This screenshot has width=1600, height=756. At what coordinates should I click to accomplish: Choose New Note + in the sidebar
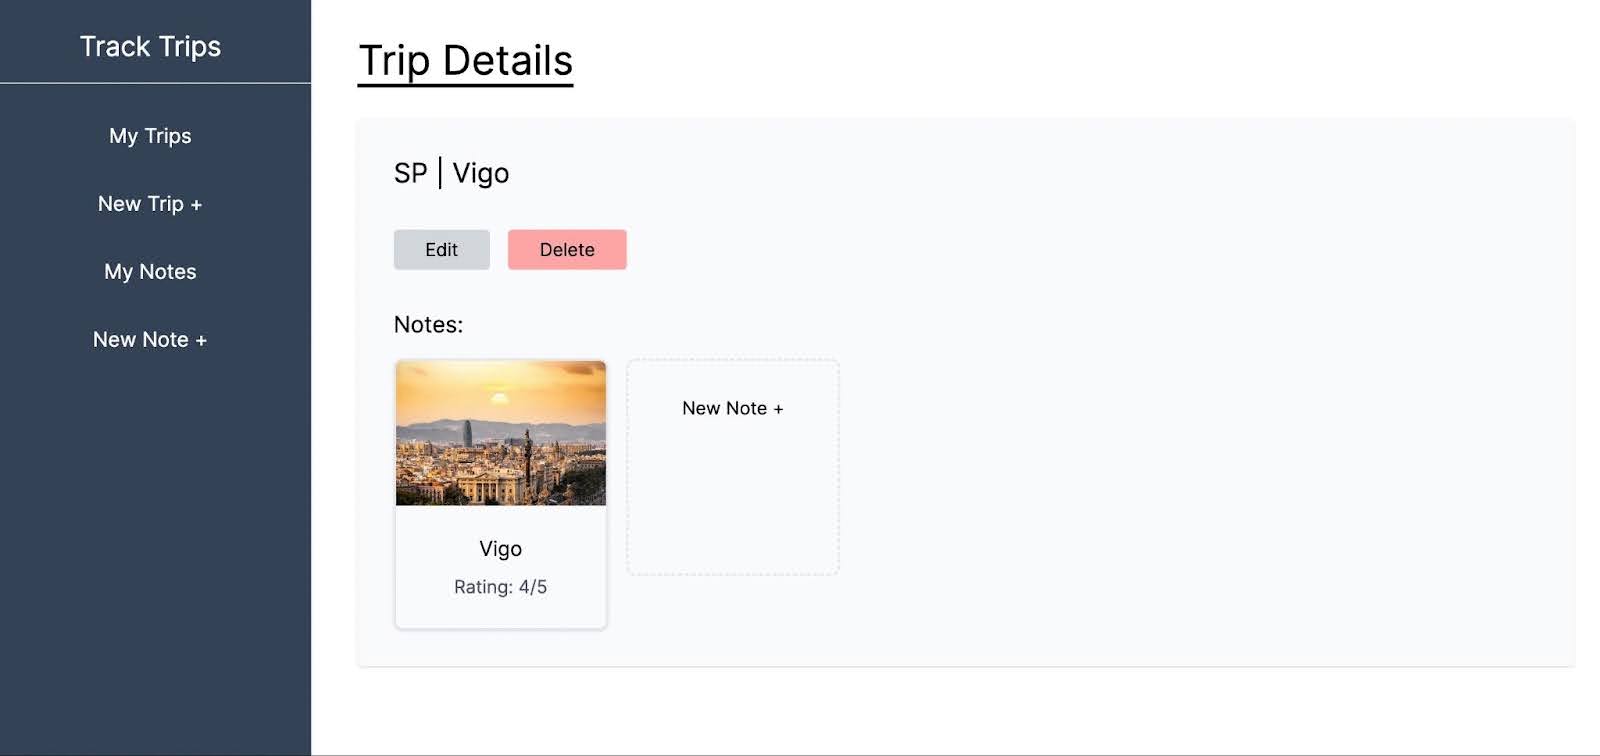coord(150,340)
